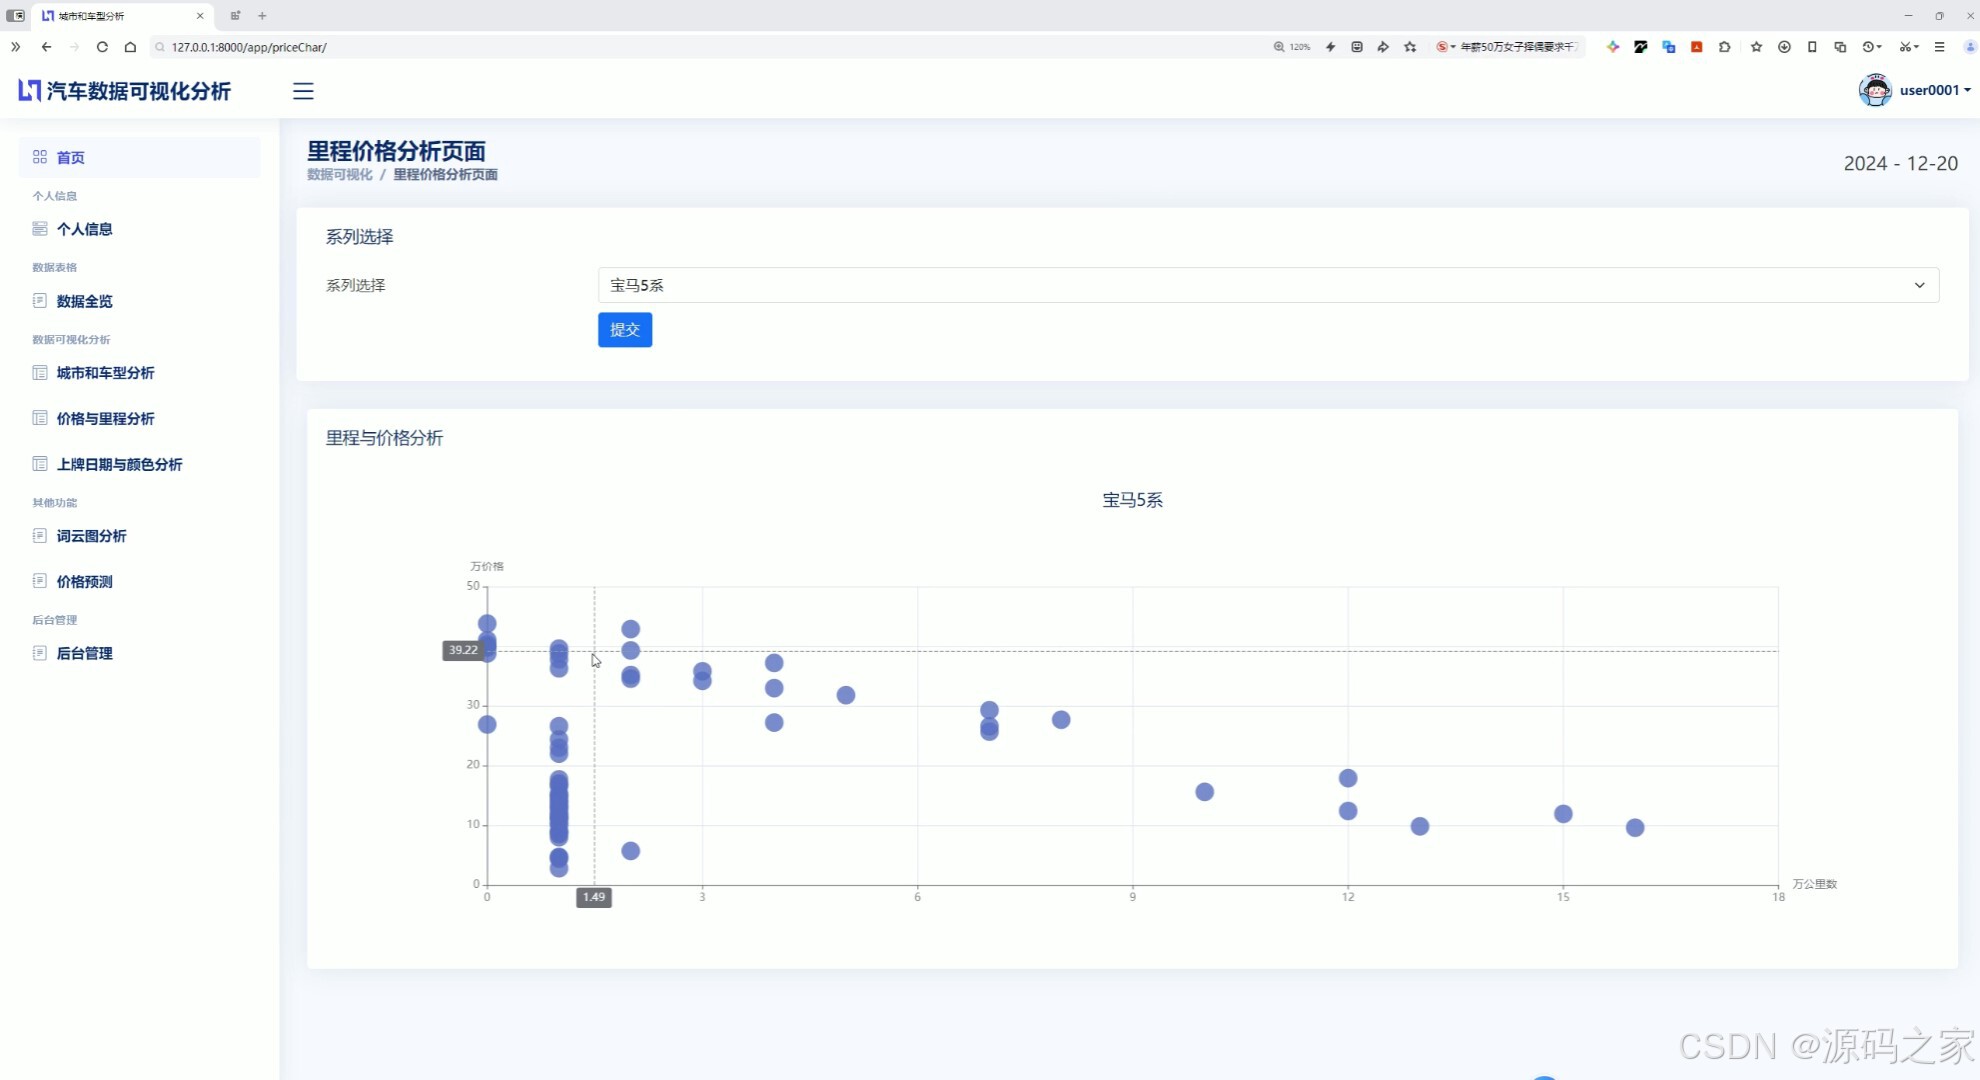Viewport: 1980px width, 1080px height.
Task: Click the browser home icon
Action: click(130, 47)
